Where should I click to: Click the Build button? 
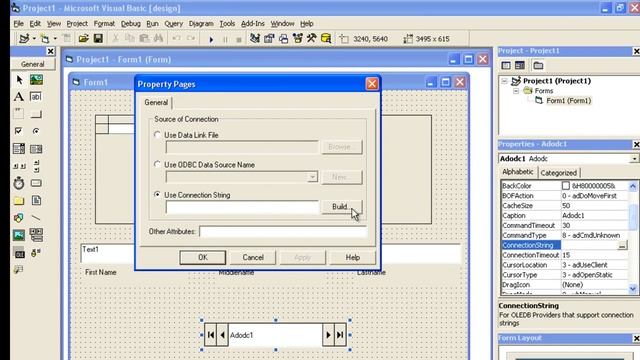[342, 207]
